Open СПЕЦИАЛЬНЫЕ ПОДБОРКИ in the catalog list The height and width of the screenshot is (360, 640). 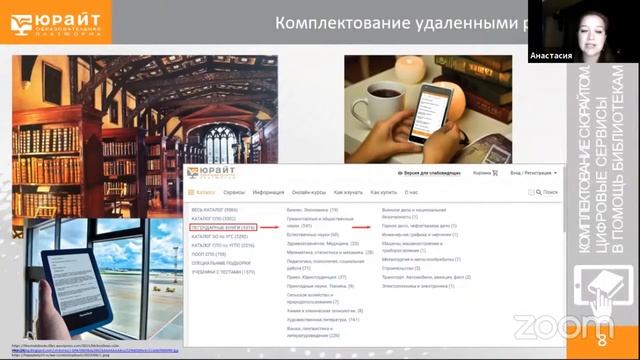[221, 263]
